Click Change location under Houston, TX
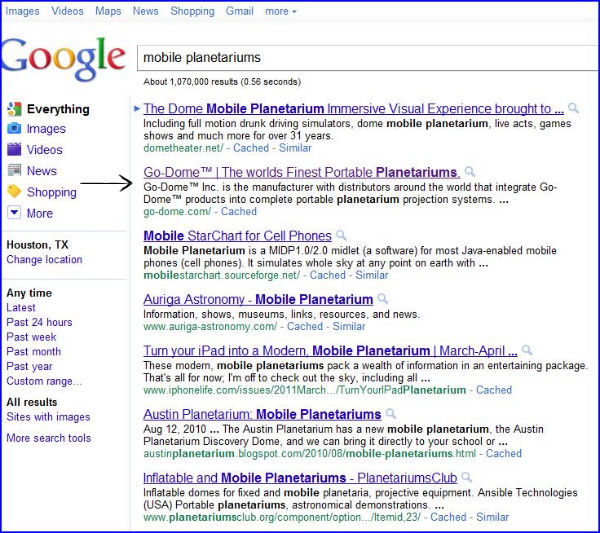Image resolution: width=600 pixels, height=533 pixels. click(x=44, y=259)
